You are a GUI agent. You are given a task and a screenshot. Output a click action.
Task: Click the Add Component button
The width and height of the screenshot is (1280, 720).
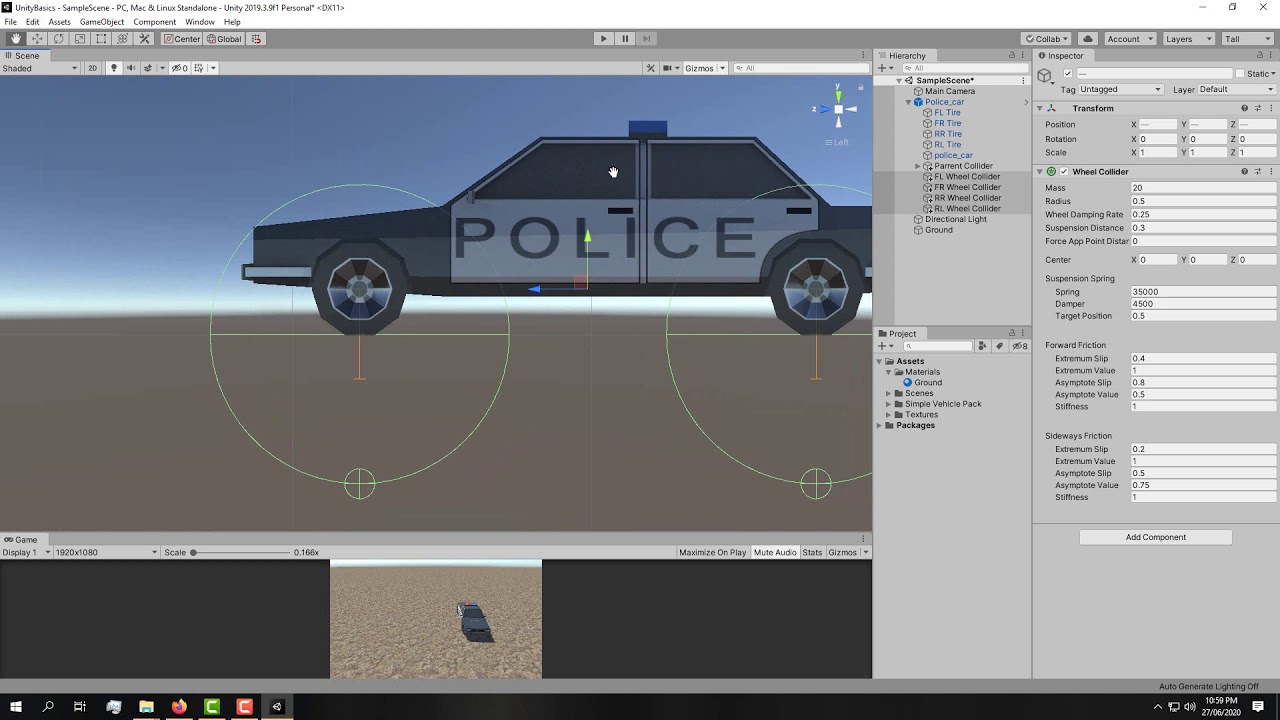click(1156, 537)
